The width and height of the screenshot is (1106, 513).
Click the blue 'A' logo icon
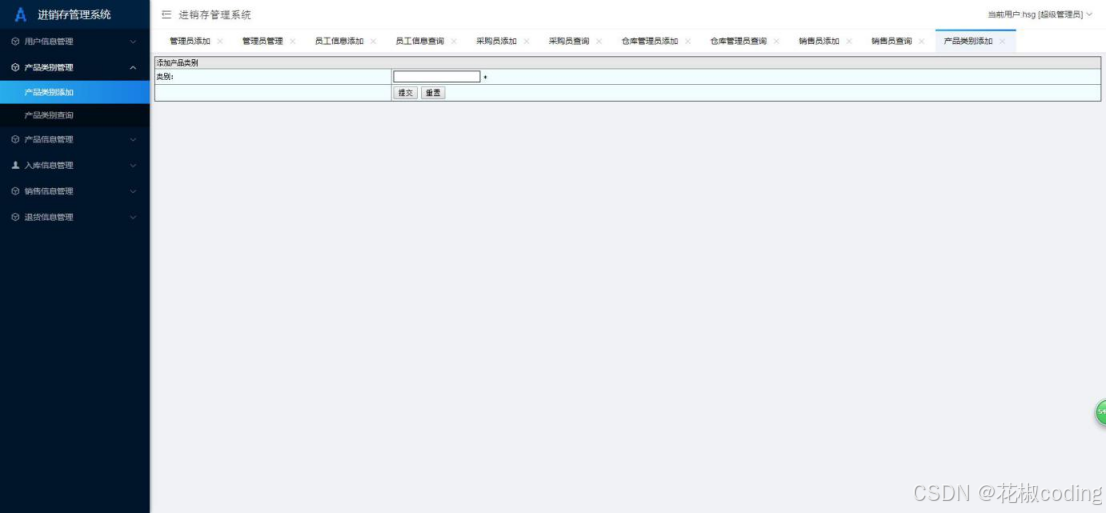point(20,14)
